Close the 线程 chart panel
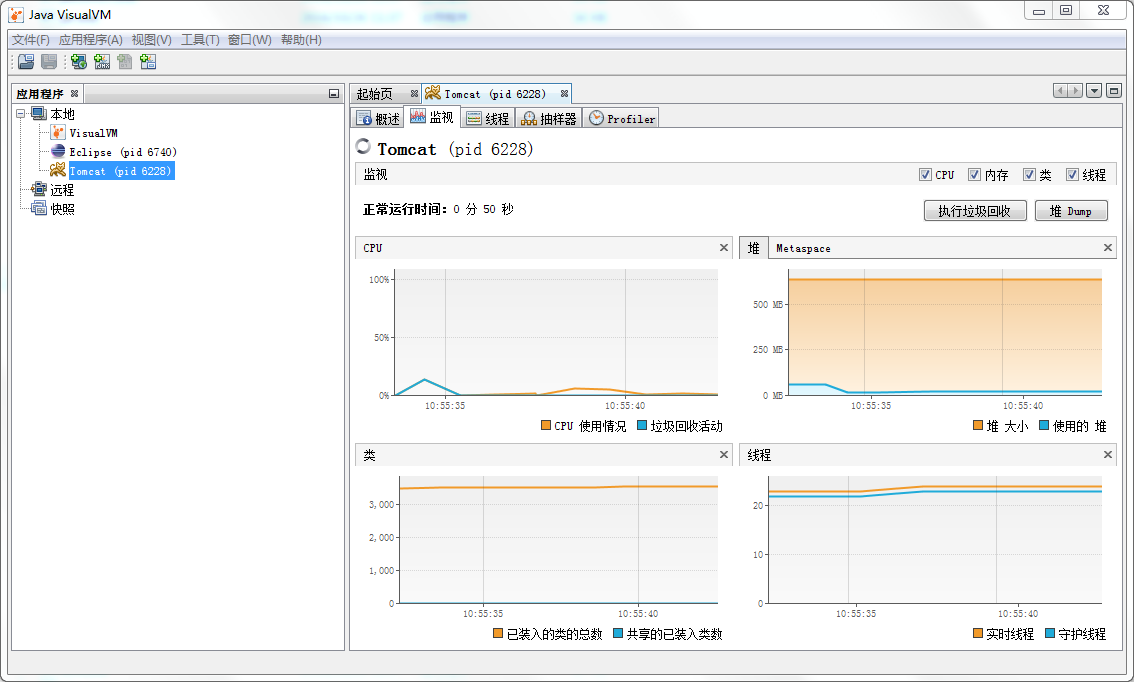The height and width of the screenshot is (682, 1134). 1108,454
